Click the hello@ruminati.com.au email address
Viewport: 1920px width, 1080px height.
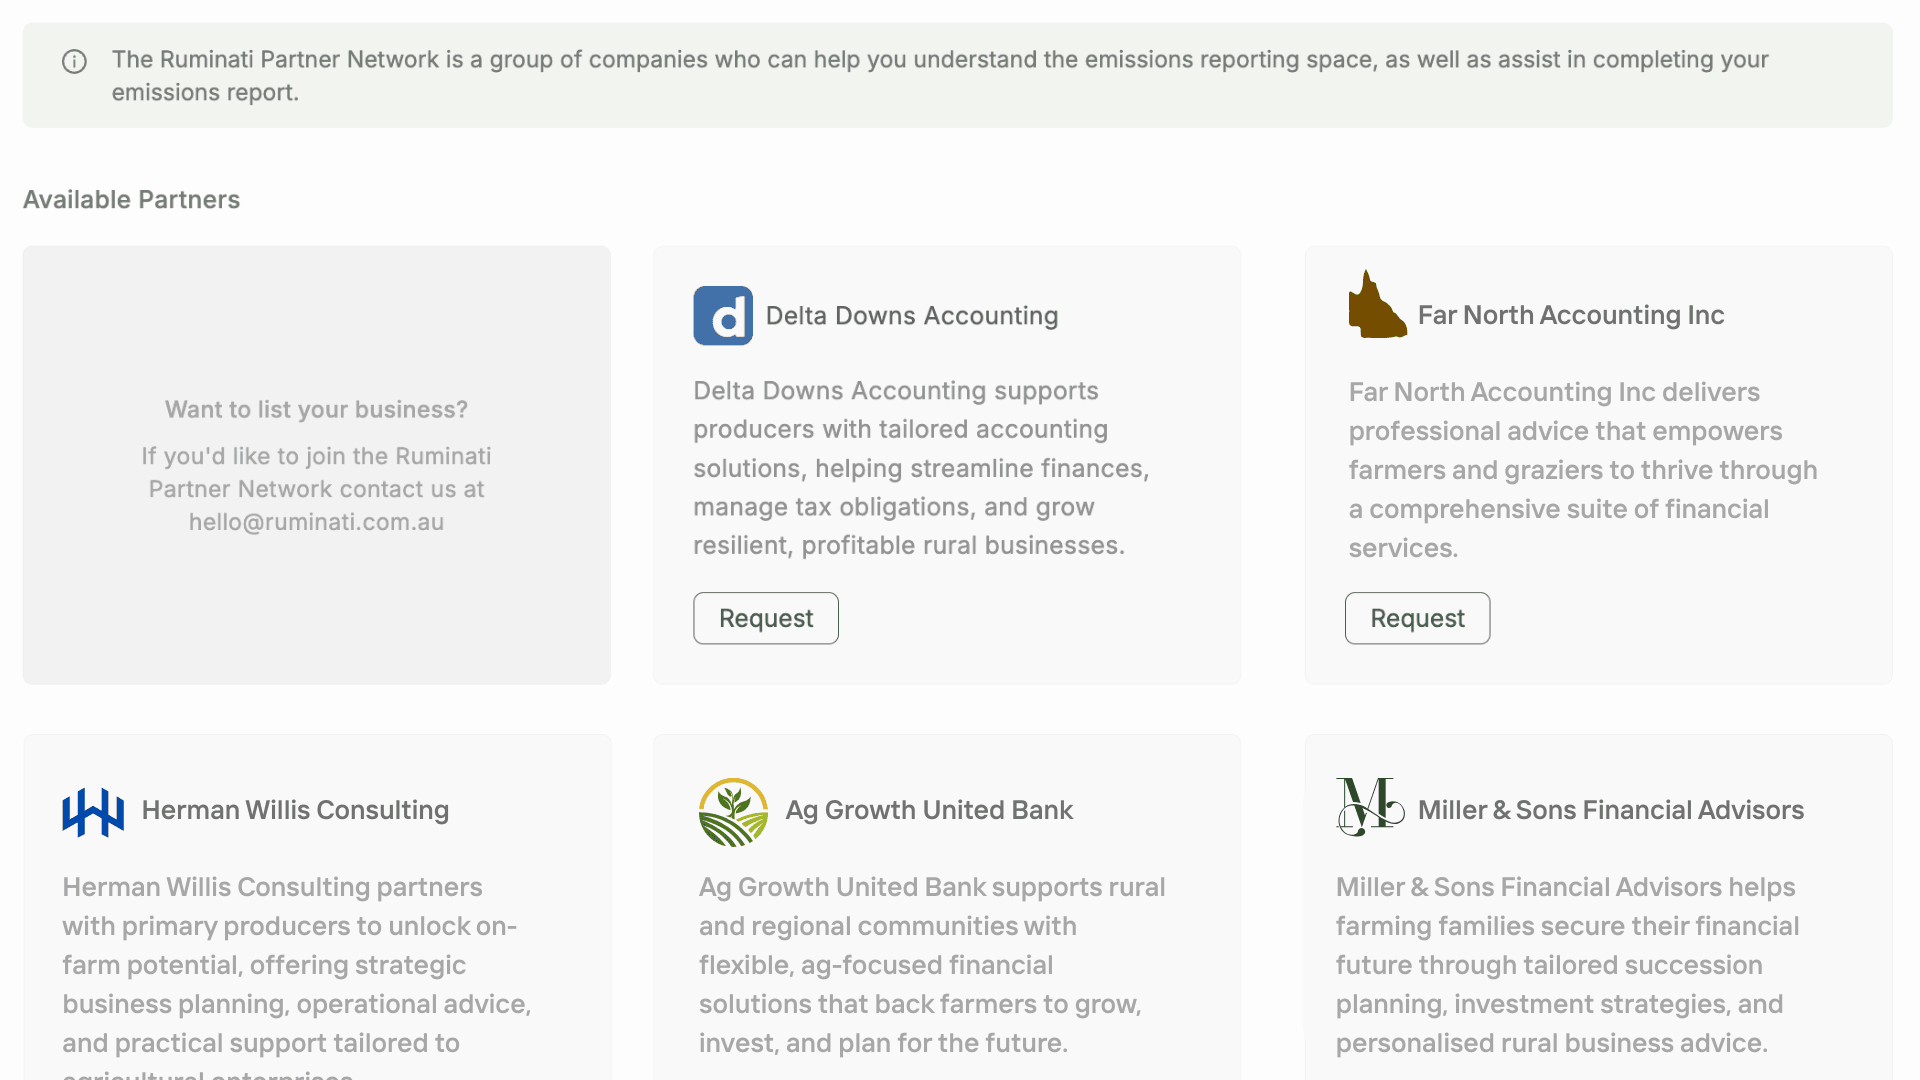[316, 522]
